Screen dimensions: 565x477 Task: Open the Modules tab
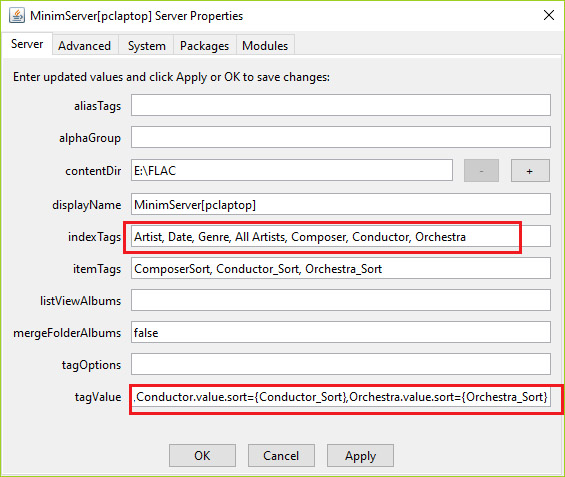(x=265, y=46)
